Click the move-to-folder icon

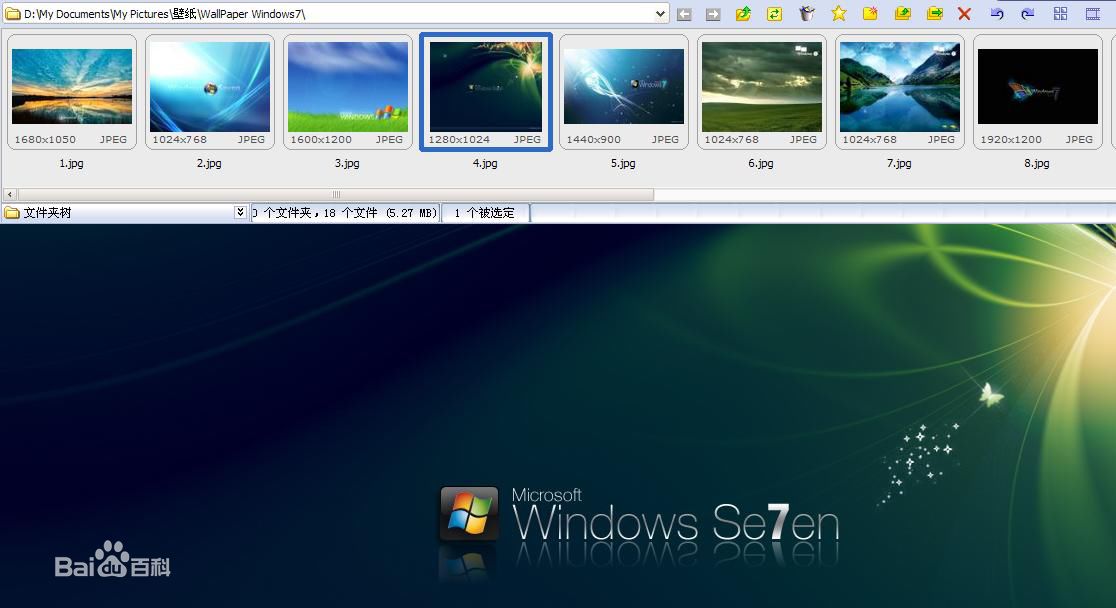coord(935,14)
